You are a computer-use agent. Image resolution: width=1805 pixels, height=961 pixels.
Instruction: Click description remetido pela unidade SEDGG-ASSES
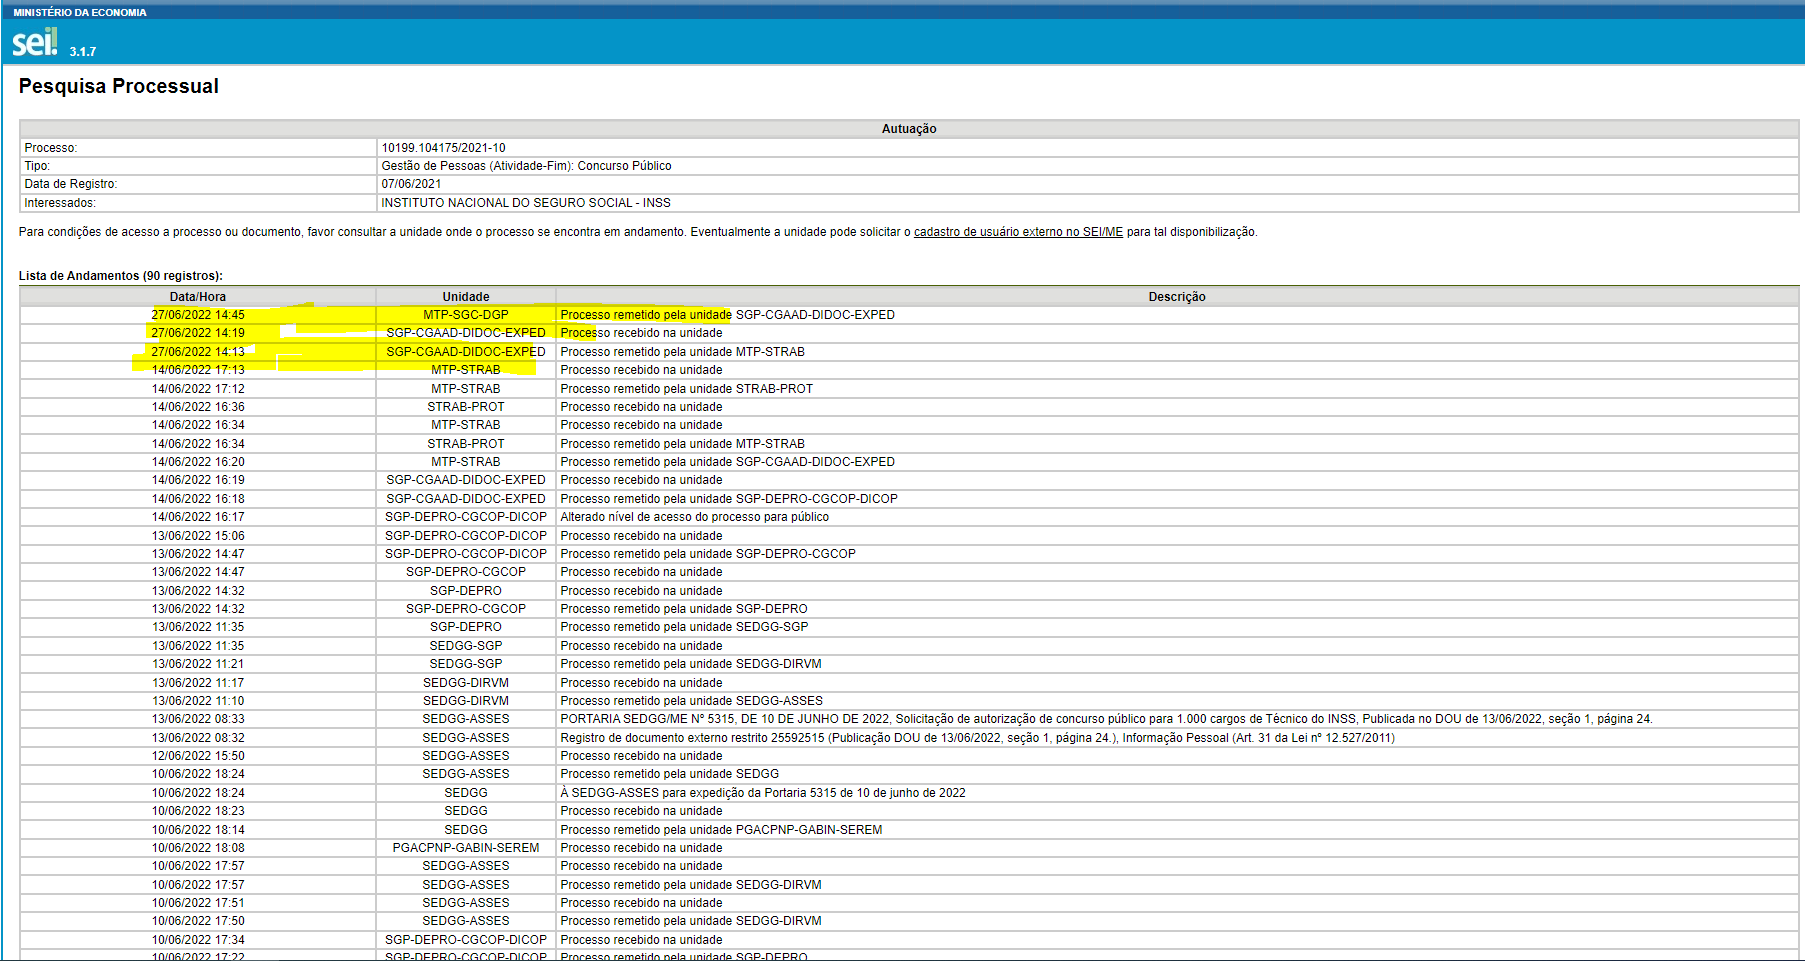tap(692, 701)
